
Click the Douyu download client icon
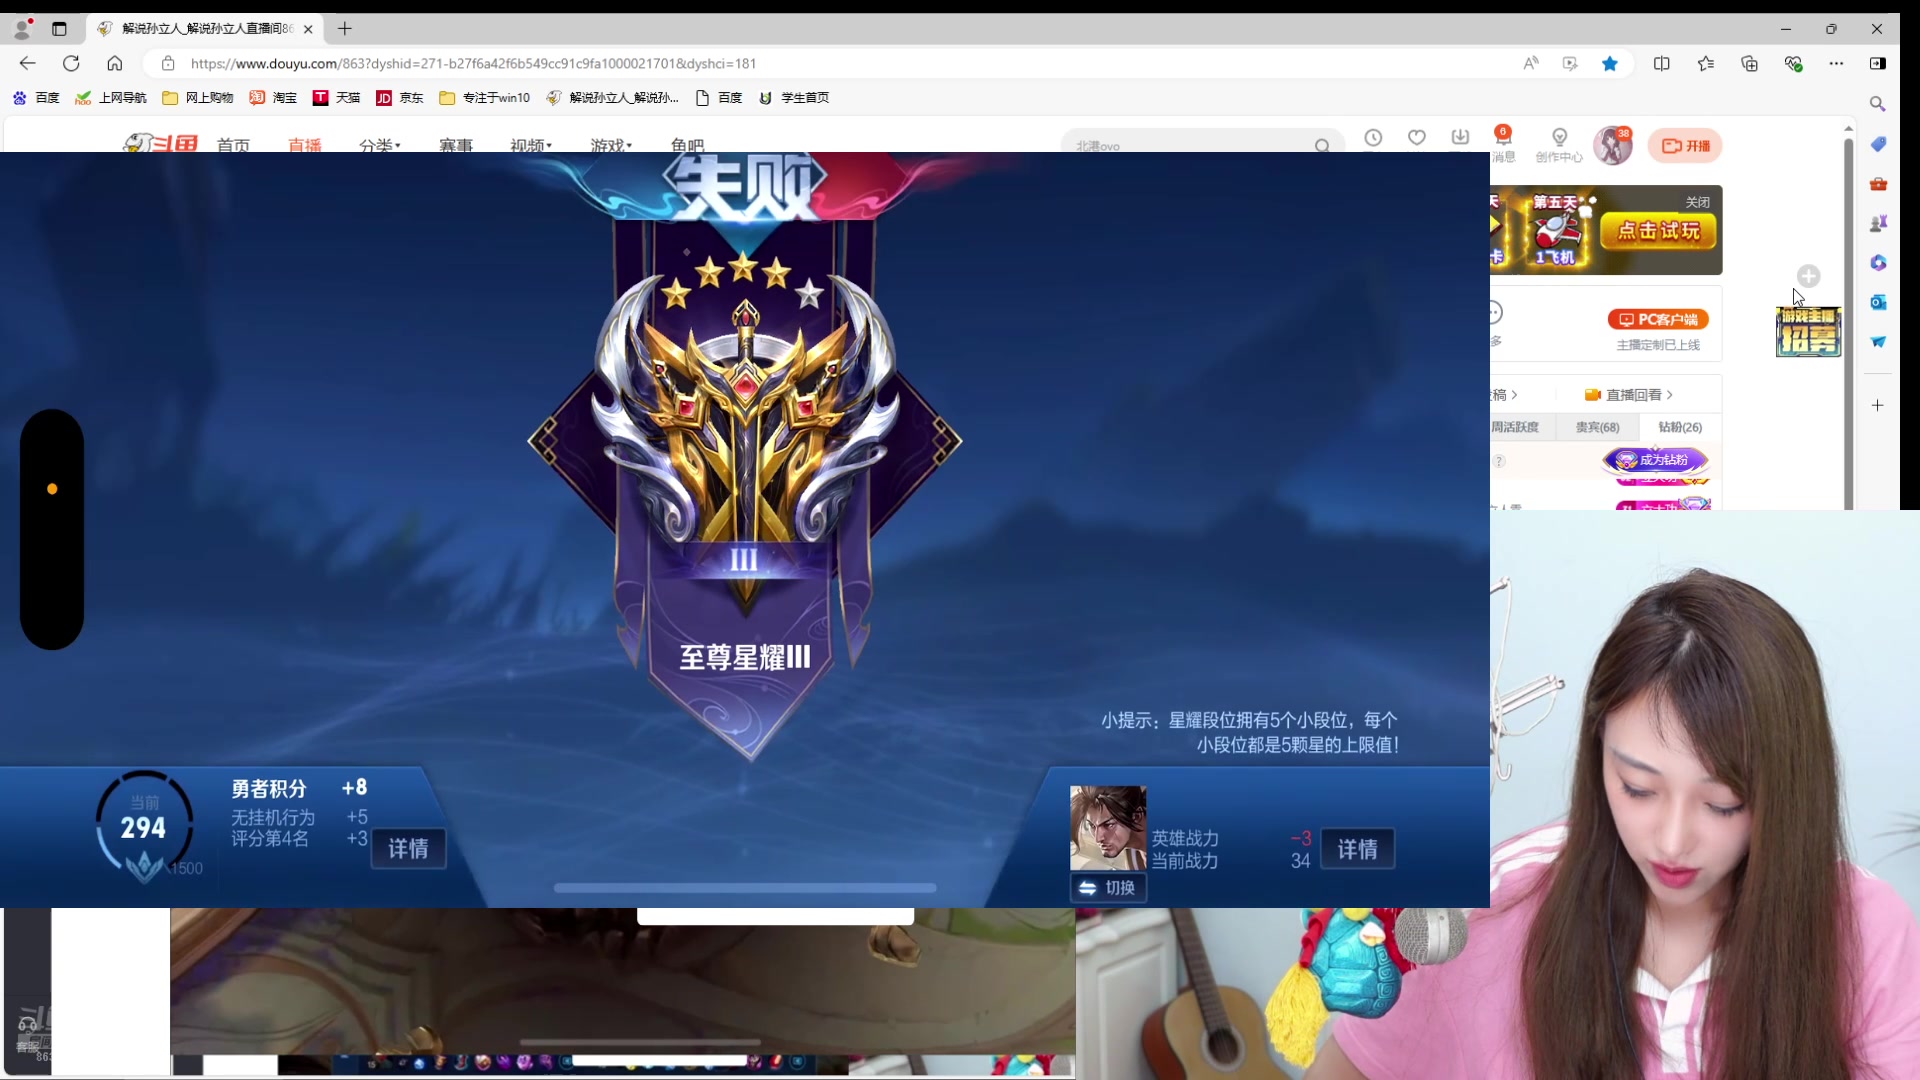(x=1460, y=138)
